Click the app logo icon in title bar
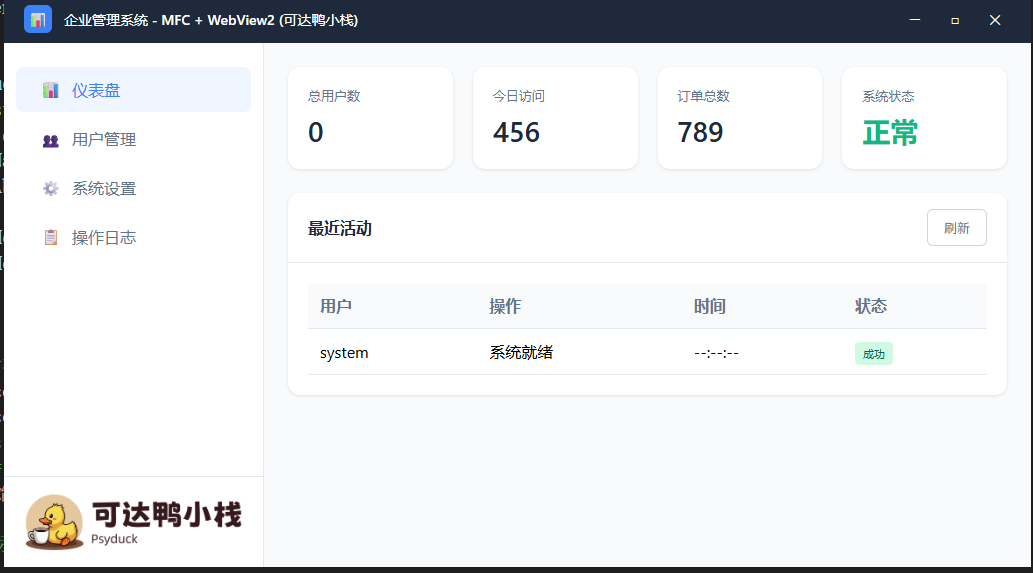Viewport: 1033px width, 573px height. point(38,19)
